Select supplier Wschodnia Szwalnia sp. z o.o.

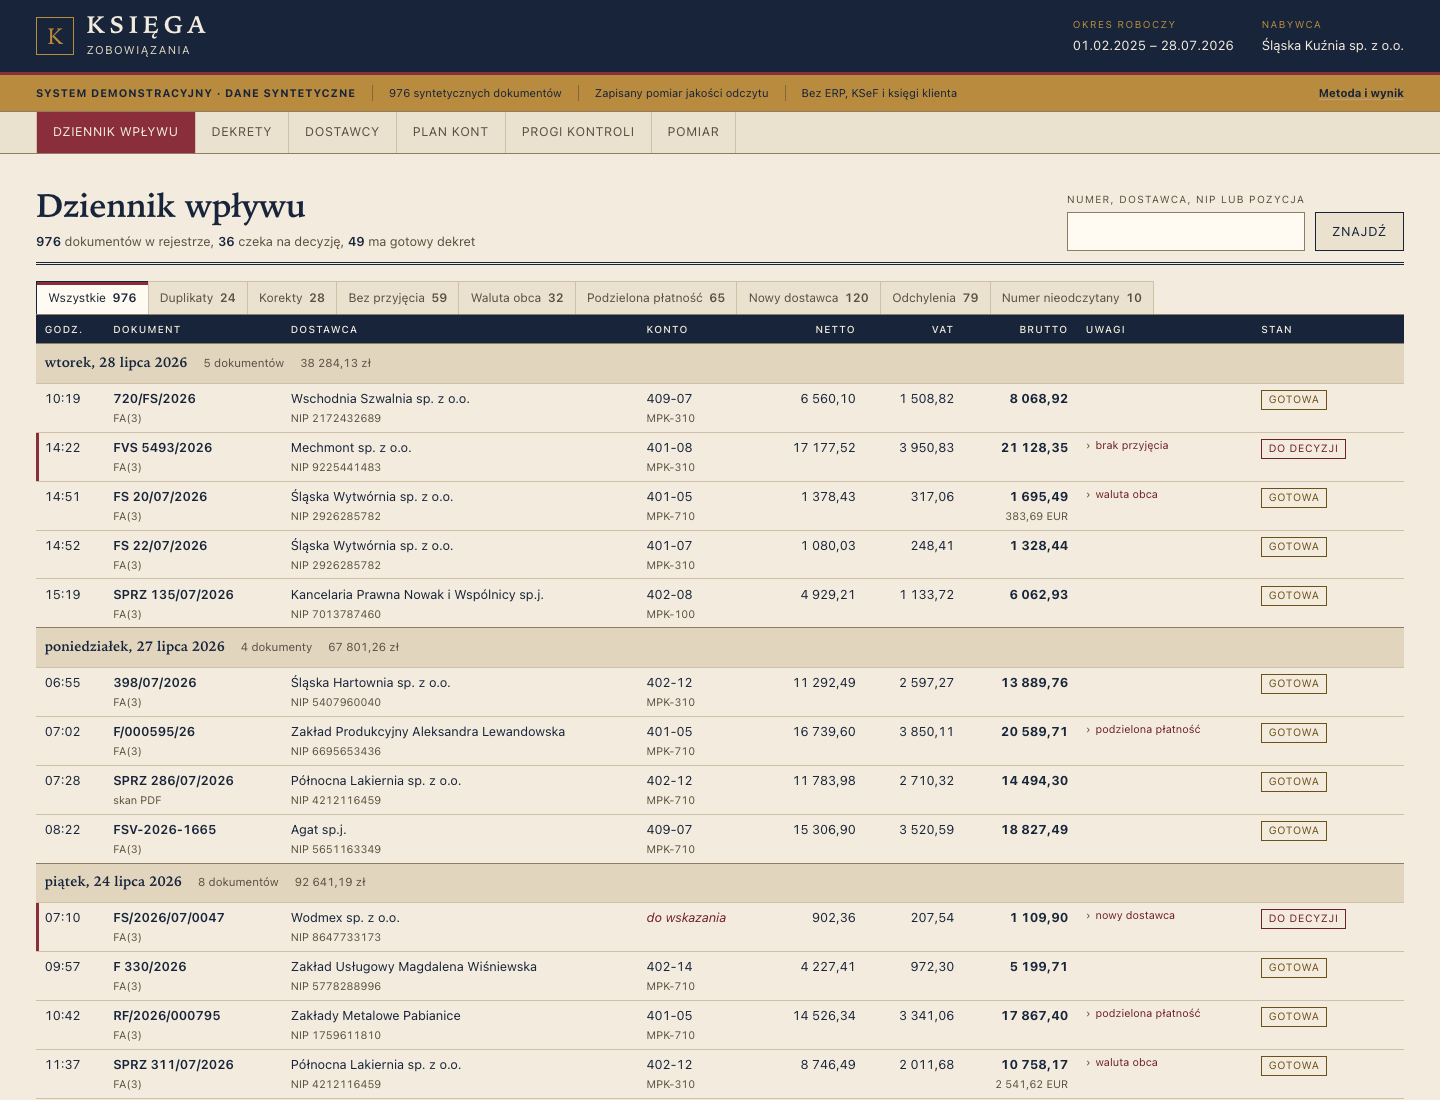coord(380,399)
